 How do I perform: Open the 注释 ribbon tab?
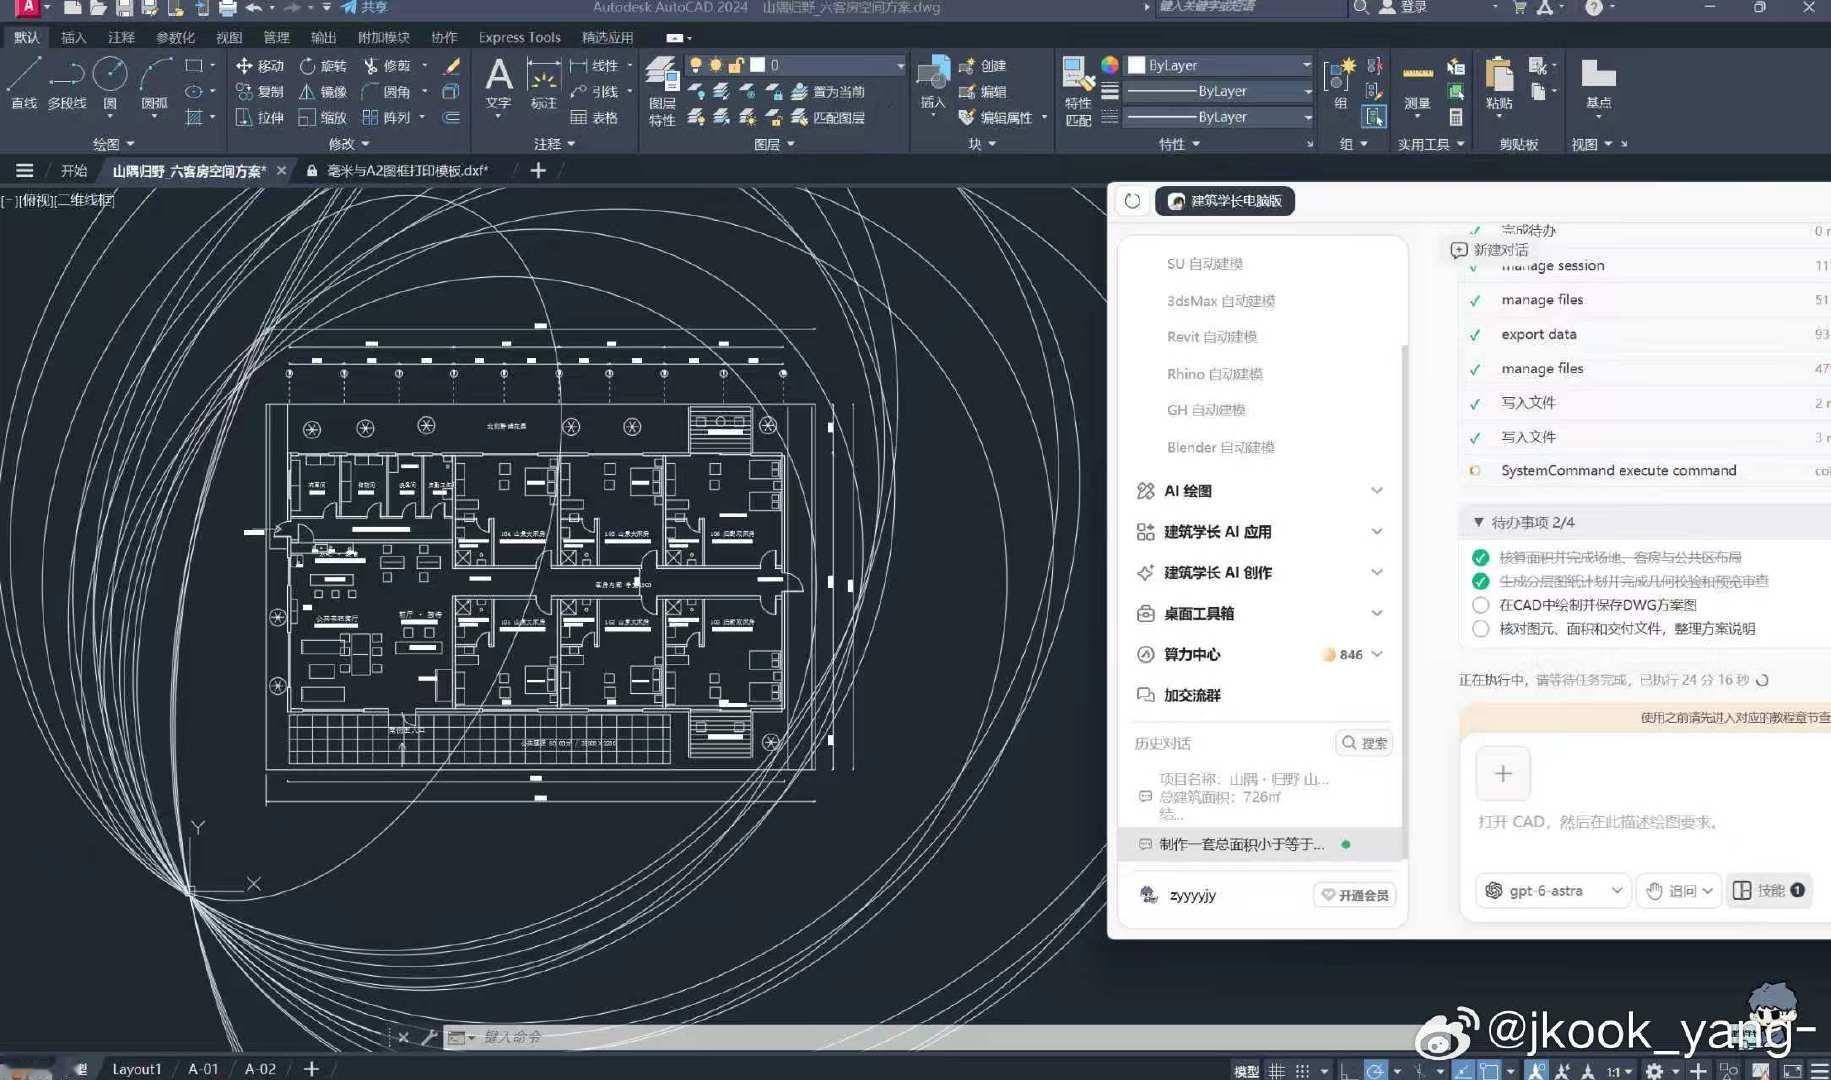coord(121,37)
